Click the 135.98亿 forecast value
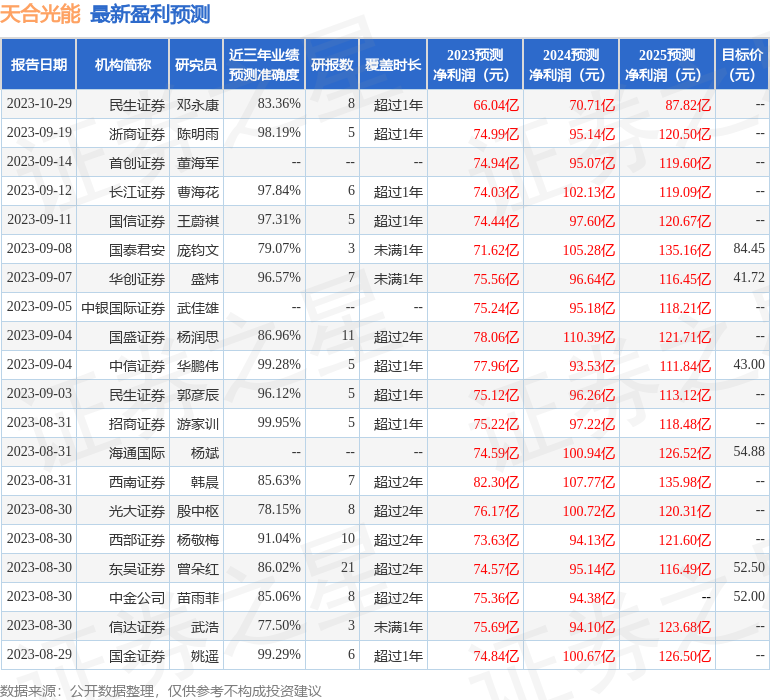 [685, 481]
